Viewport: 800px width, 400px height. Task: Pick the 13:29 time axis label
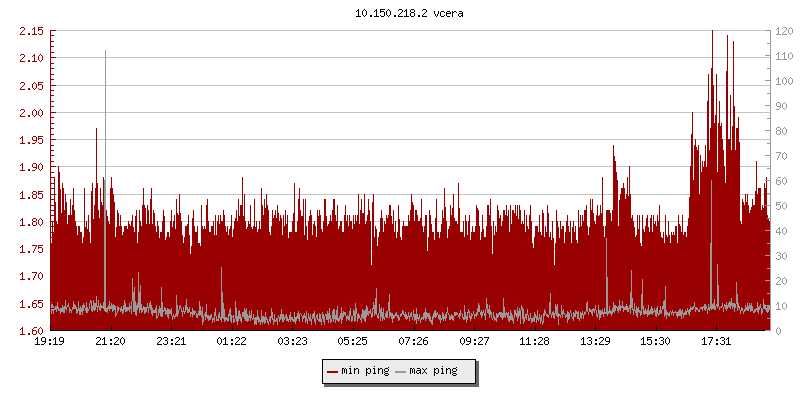[x=595, y=342]
